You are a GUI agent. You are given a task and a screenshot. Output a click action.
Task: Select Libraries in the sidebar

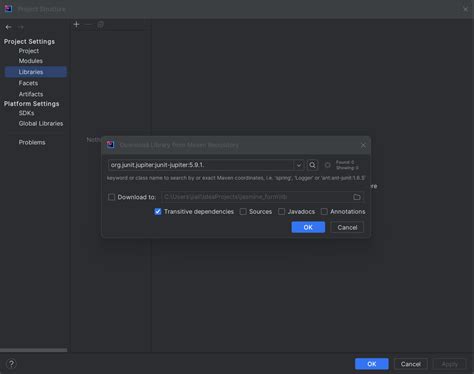click(x=36, y=72)
